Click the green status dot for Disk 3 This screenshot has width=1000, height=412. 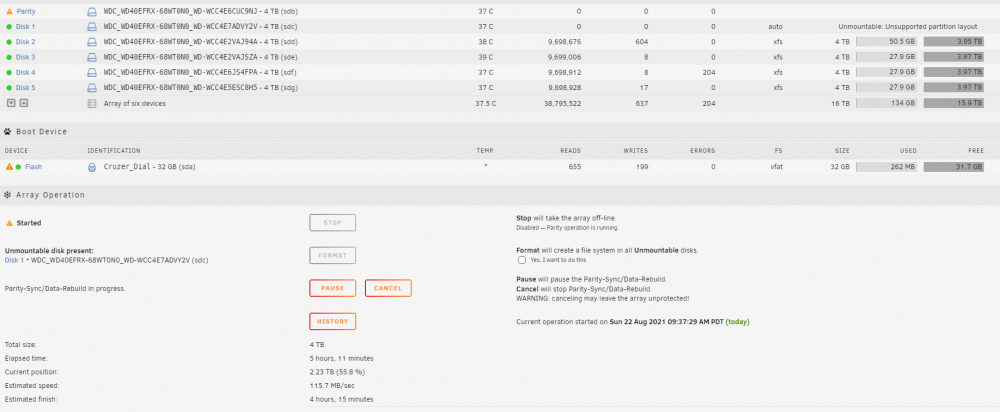pyautogui.click(x=9, y=57)
